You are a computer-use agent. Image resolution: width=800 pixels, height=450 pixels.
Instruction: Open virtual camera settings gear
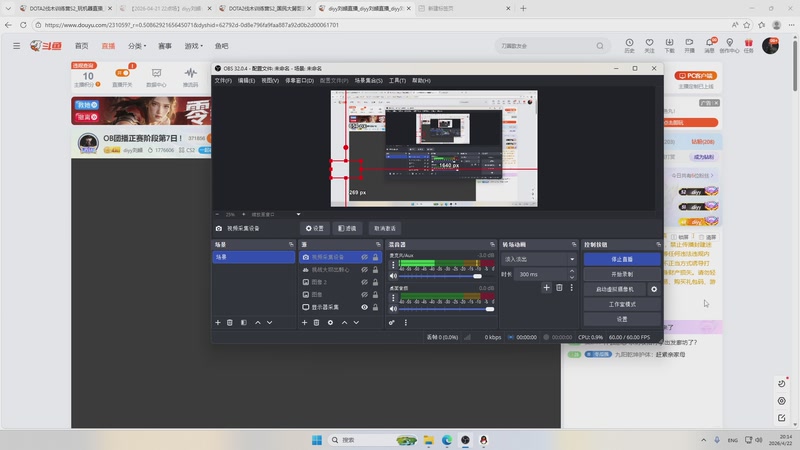point(654,289)
